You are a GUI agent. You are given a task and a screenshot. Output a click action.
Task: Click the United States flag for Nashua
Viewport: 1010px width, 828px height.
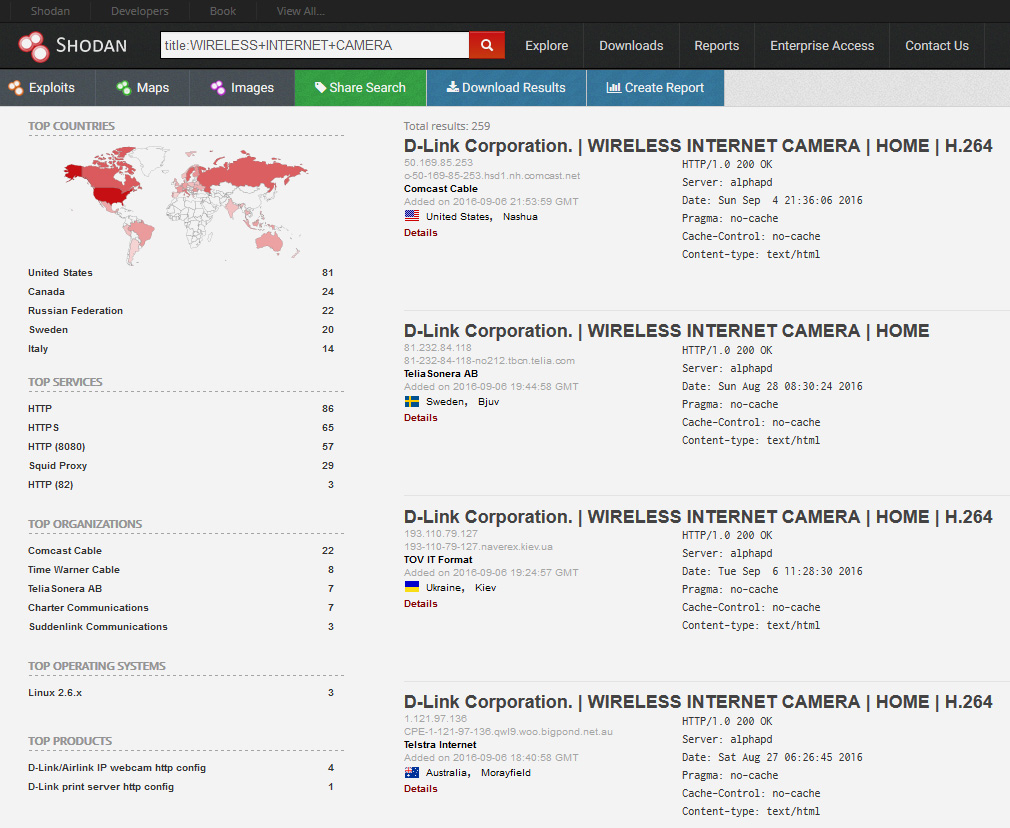(412, 216)
